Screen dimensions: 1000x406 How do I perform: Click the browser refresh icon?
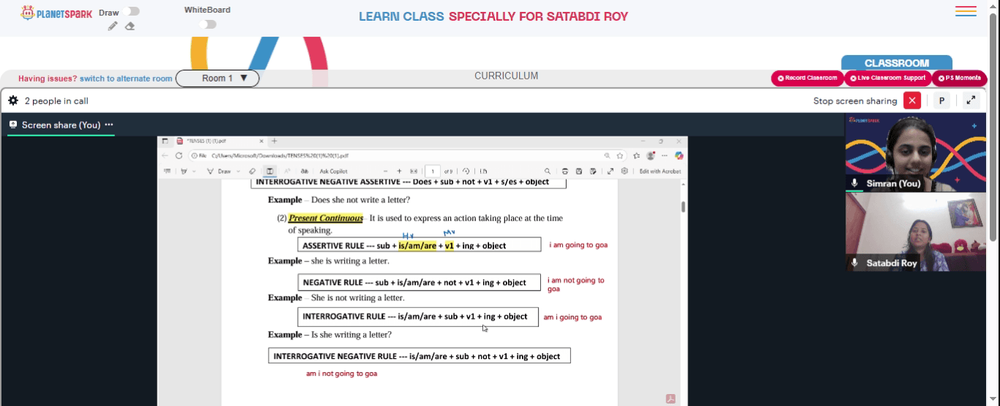pyautogui.click(x=179, y=156)
